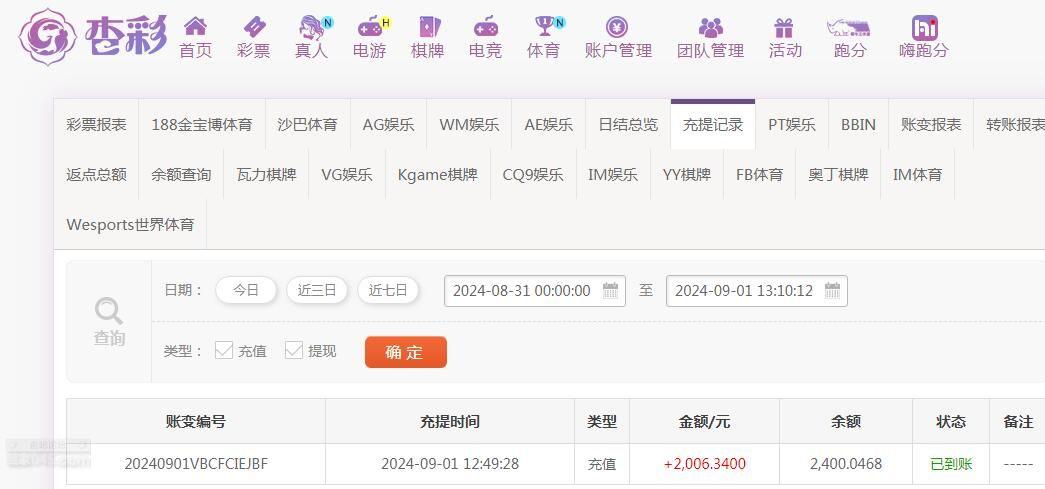The width and height of the screenshot is (1045, 489).
Task: Click balance value 2,400.0468
Action: click(846, 464)
